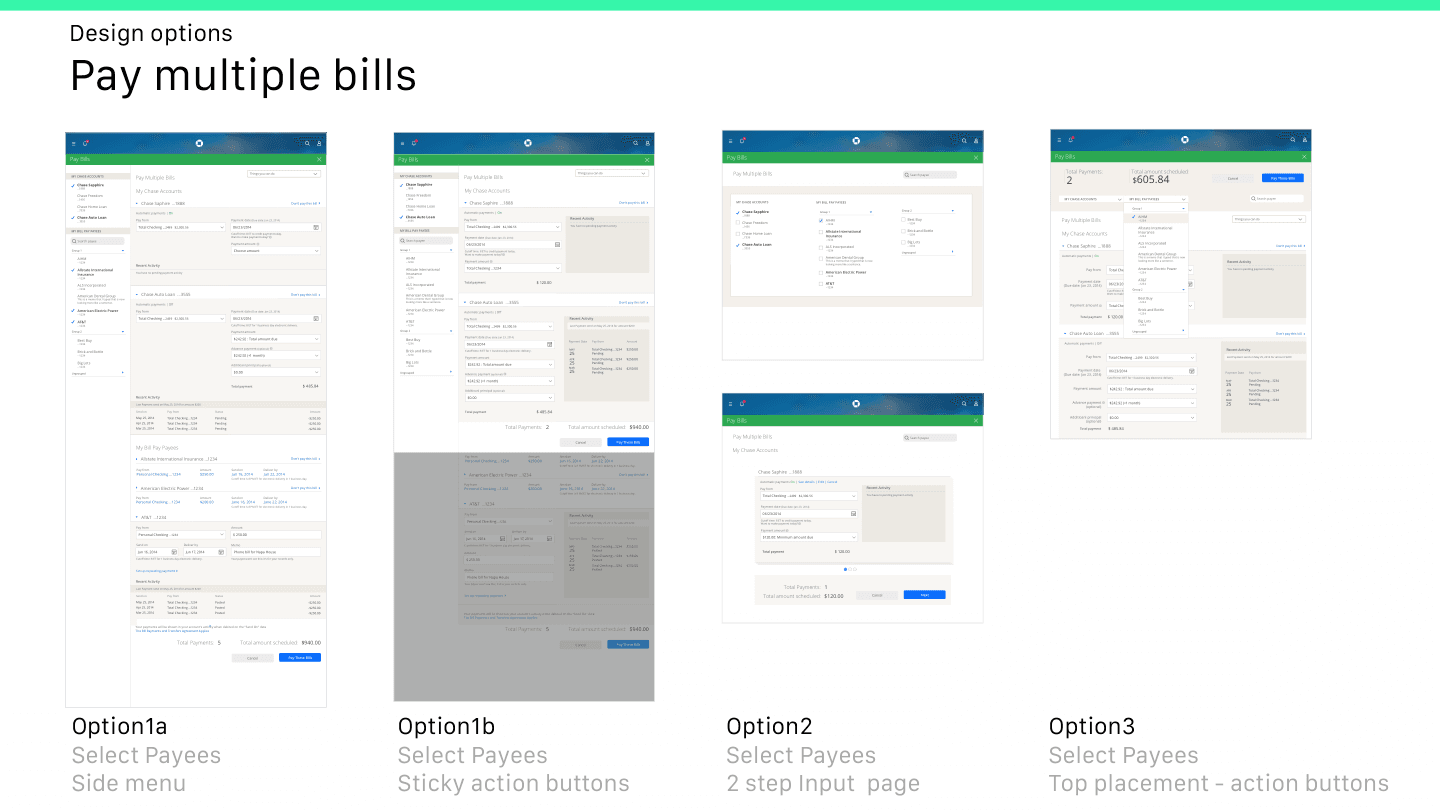Open My Chase Accounts menu in Option 3
The height and width of the screenshot is (810, 1440).
pos(1092,197)
